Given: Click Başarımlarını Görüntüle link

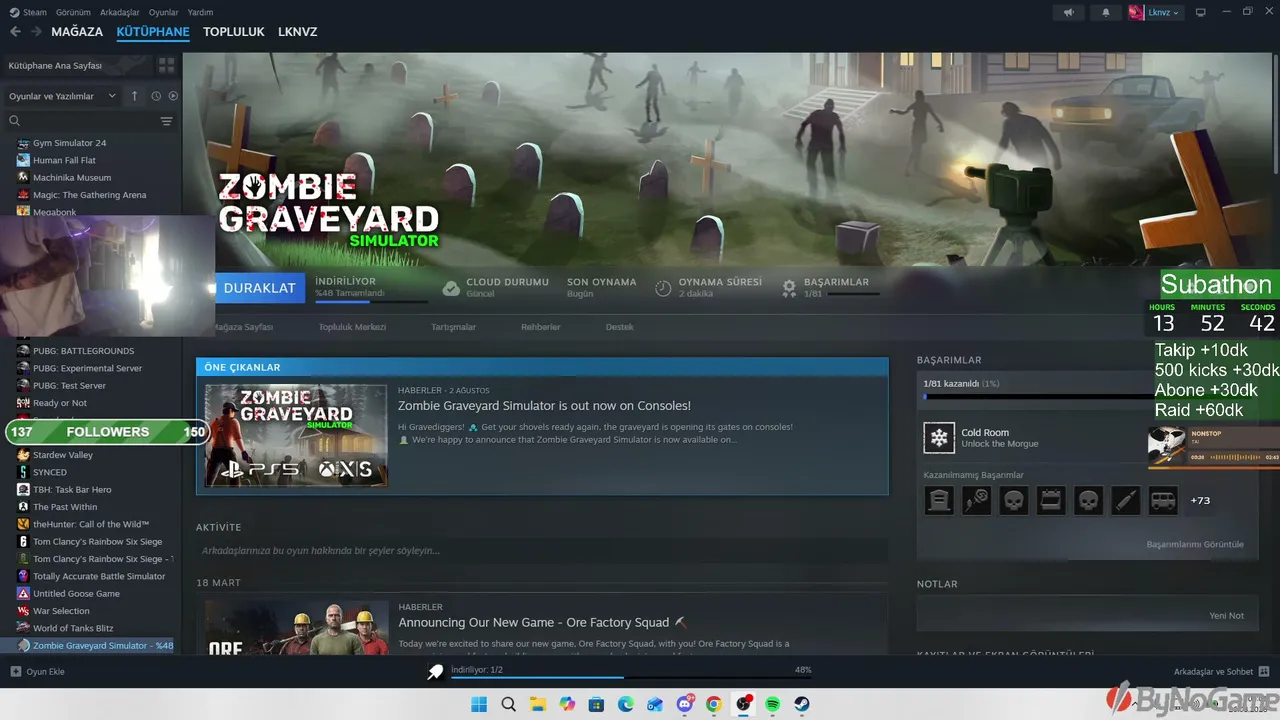Looking at the screenshot, I should pos(1195,545).
